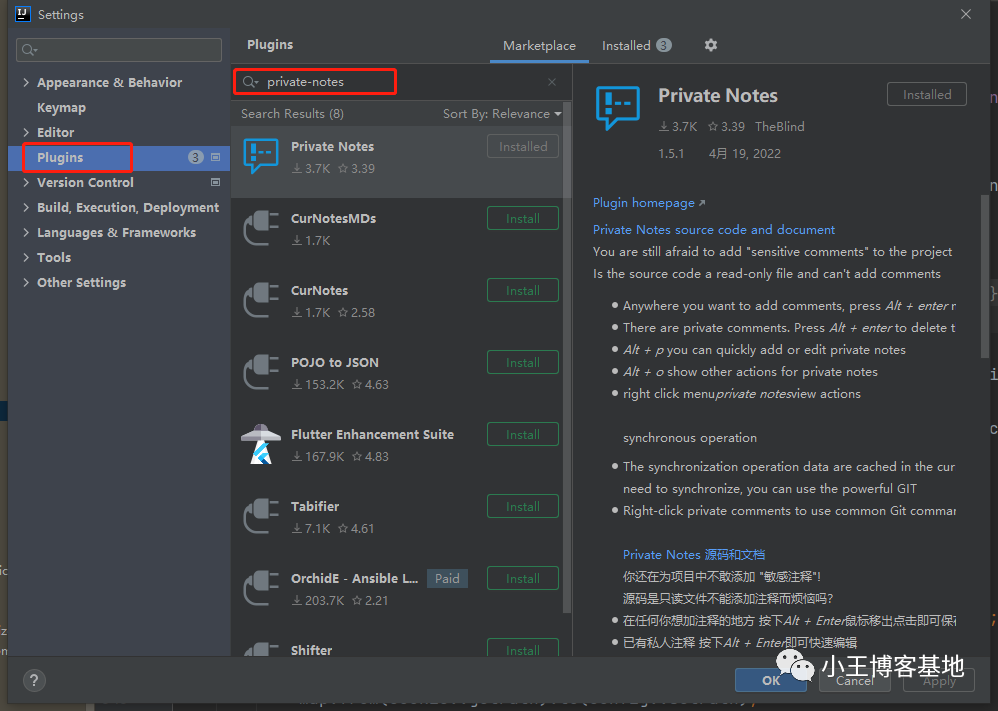Select Keymap in the settings tree
The image size is (998, 711).
[61, 108]
